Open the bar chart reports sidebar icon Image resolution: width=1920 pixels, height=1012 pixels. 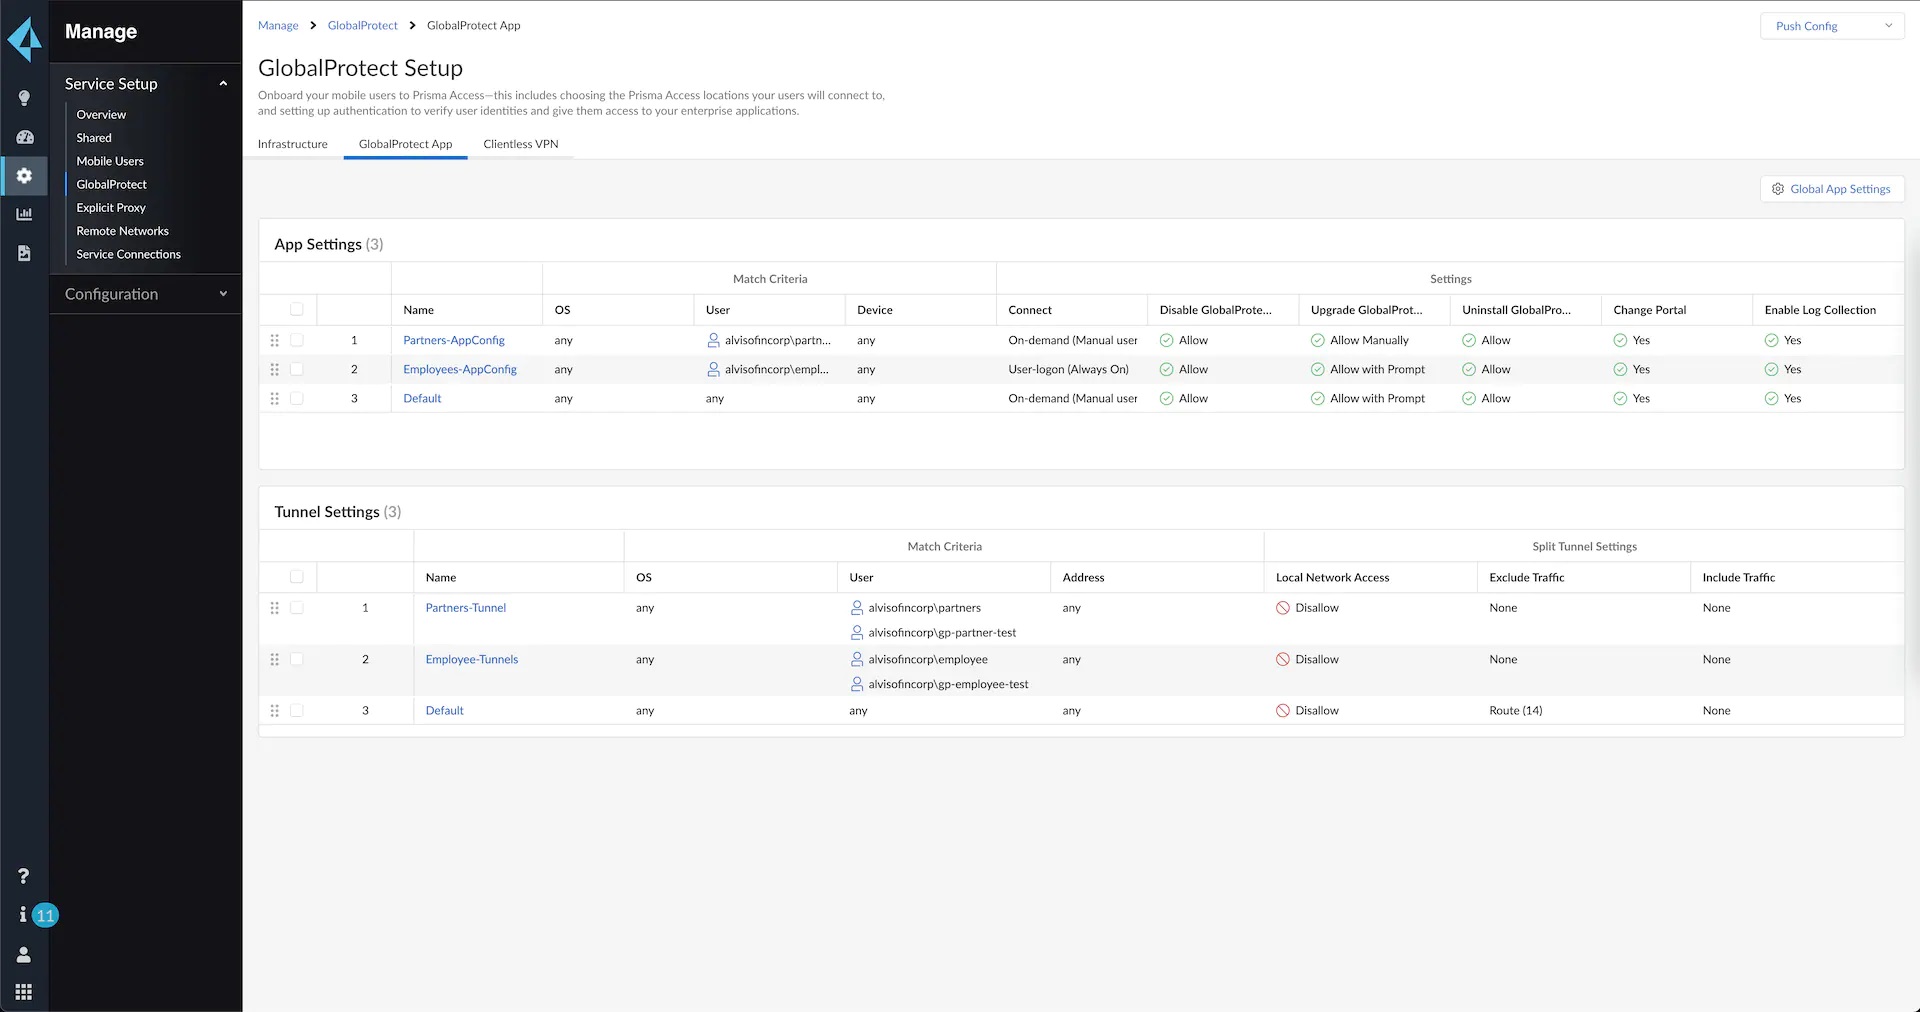click(x=24, y=214)
